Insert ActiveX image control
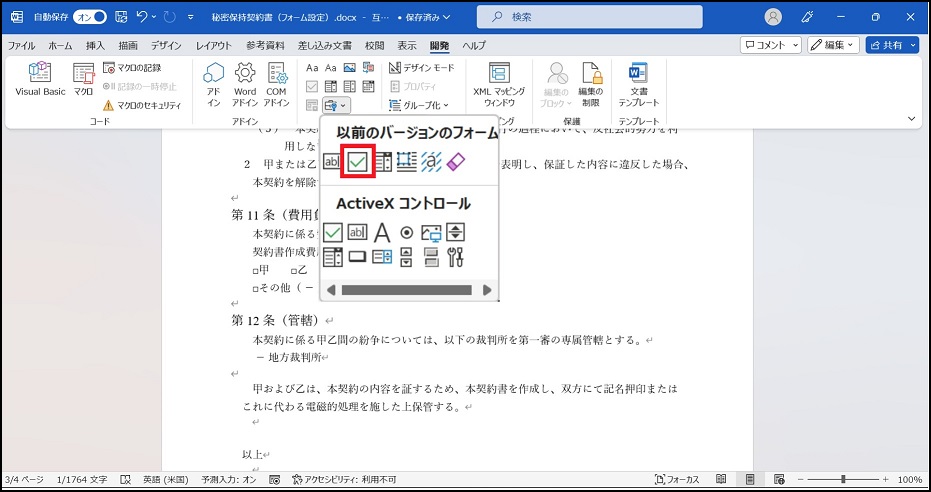 click(431, 233)
